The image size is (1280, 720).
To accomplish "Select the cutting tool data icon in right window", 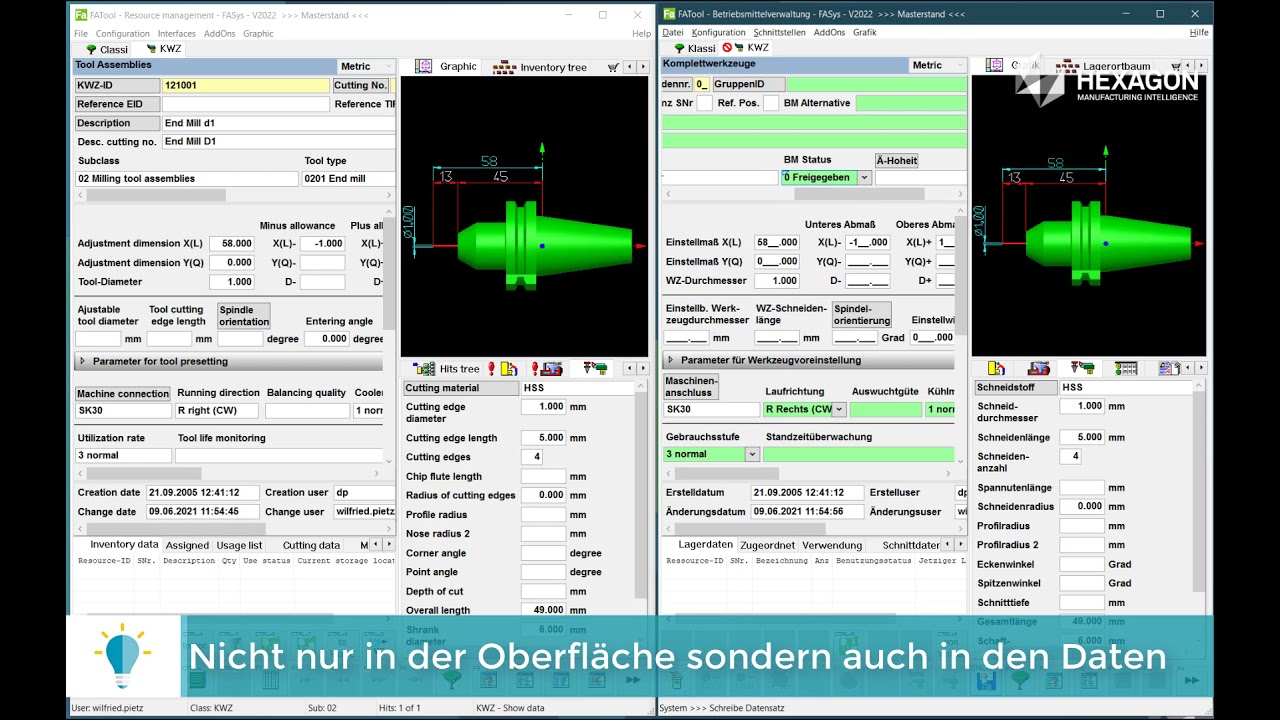I will pyautogui.click(x=1082, y=368).
